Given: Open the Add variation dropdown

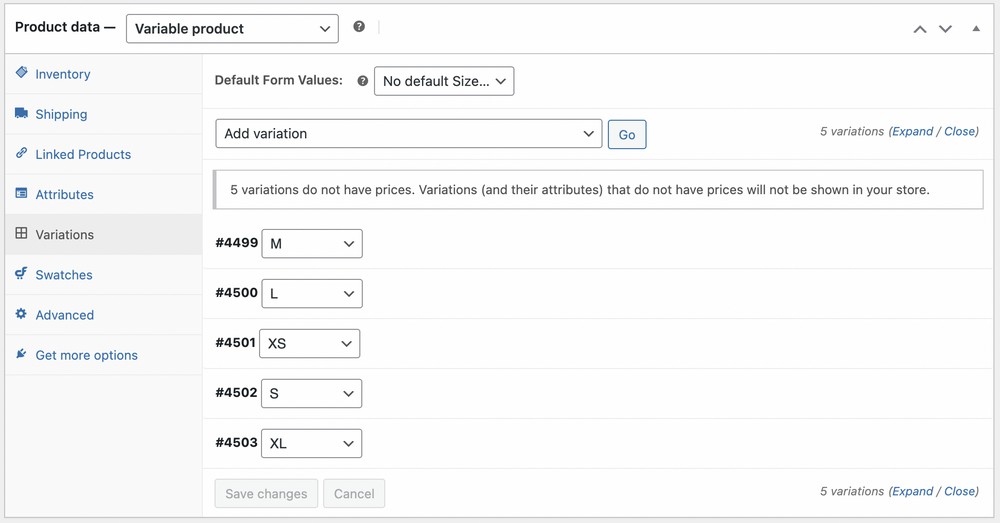Looking at the screenshot, I should 409,133.
